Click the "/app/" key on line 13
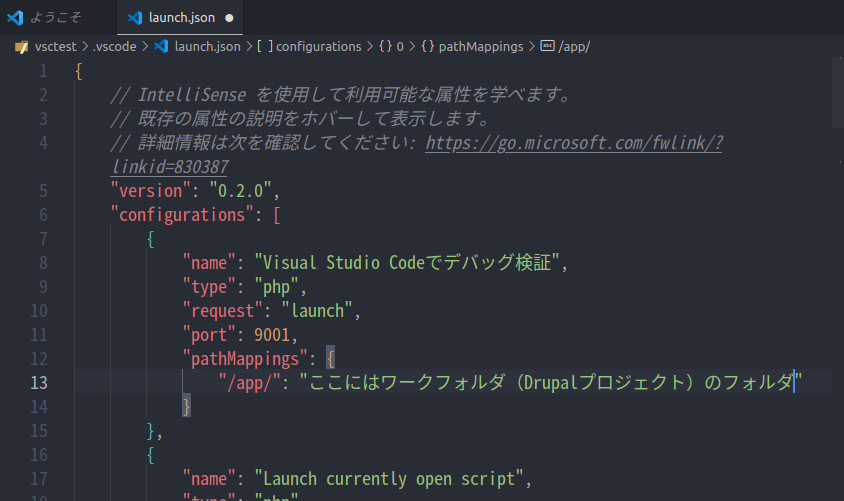 [250, 383]
